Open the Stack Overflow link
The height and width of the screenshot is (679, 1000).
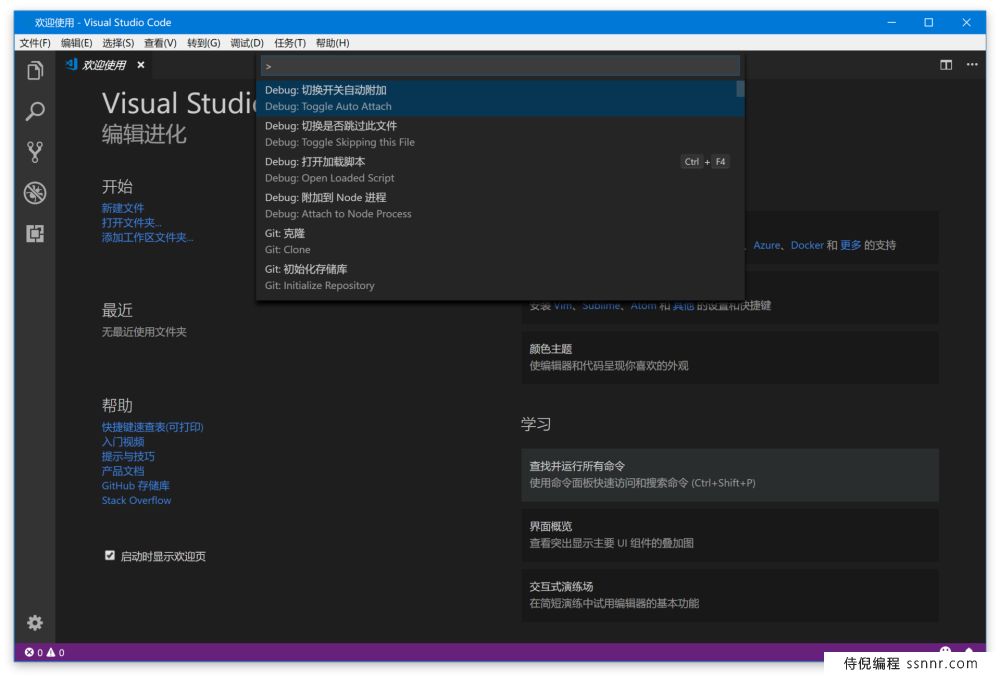136,500
